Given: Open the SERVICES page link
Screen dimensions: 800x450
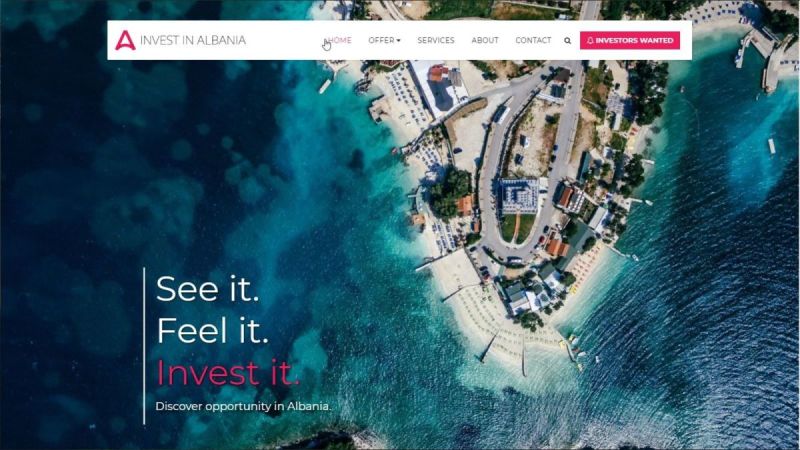Looking at the screenshot, I should [x=436, y=40].
